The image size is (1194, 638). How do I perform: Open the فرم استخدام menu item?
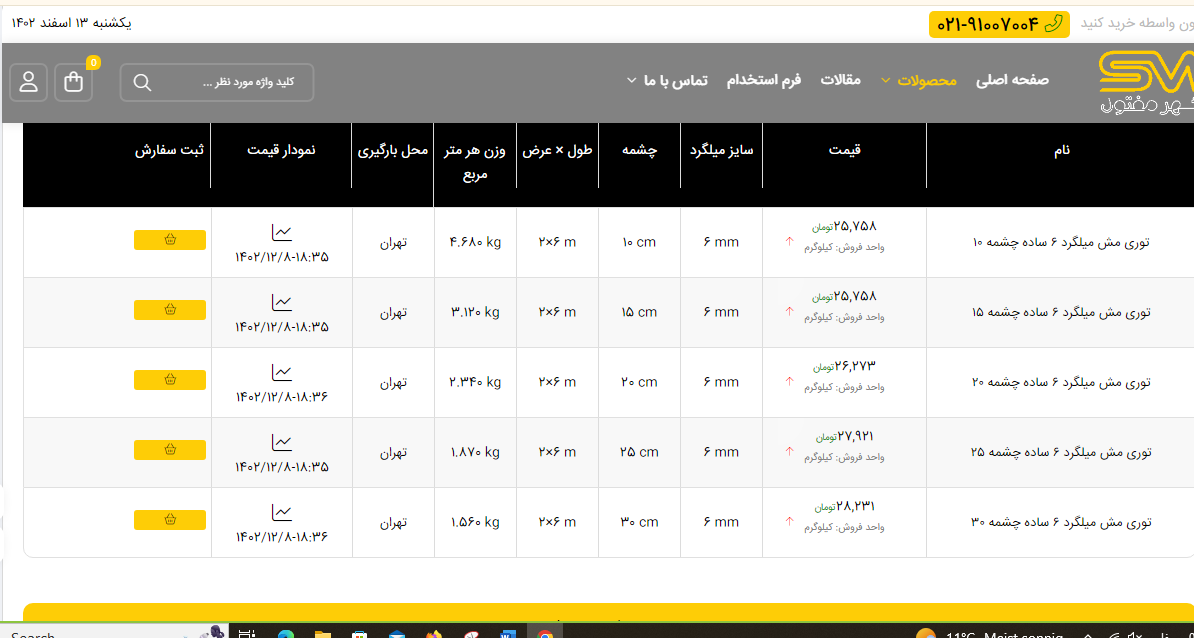(x=764, y=80)
